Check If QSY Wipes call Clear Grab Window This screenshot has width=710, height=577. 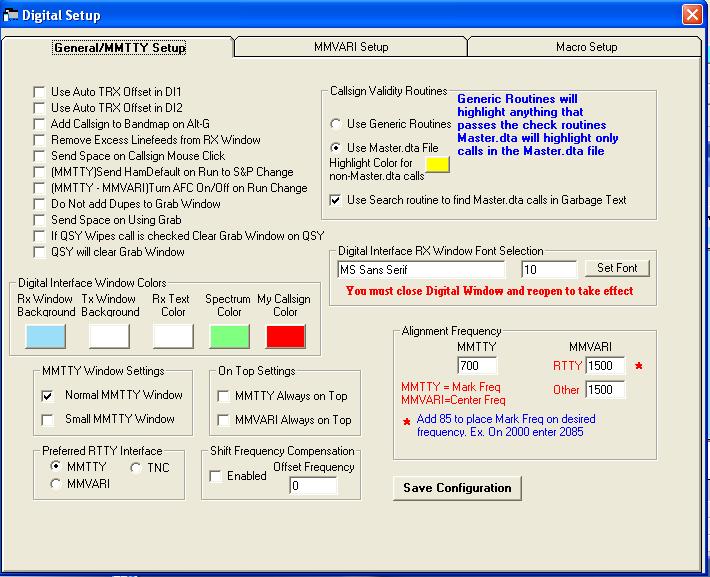39,236
